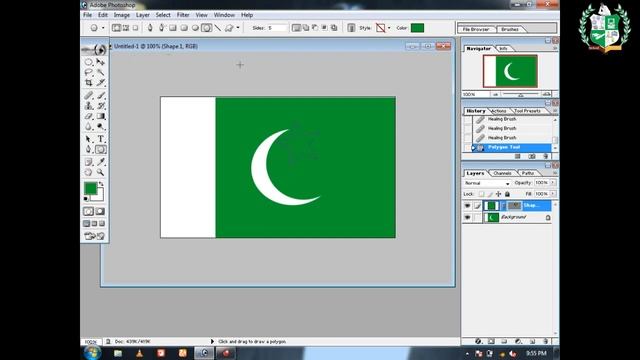This screenshot has height=360, width=640.
Task: Select the Eyedropper tool
Action: pos(100,162)
